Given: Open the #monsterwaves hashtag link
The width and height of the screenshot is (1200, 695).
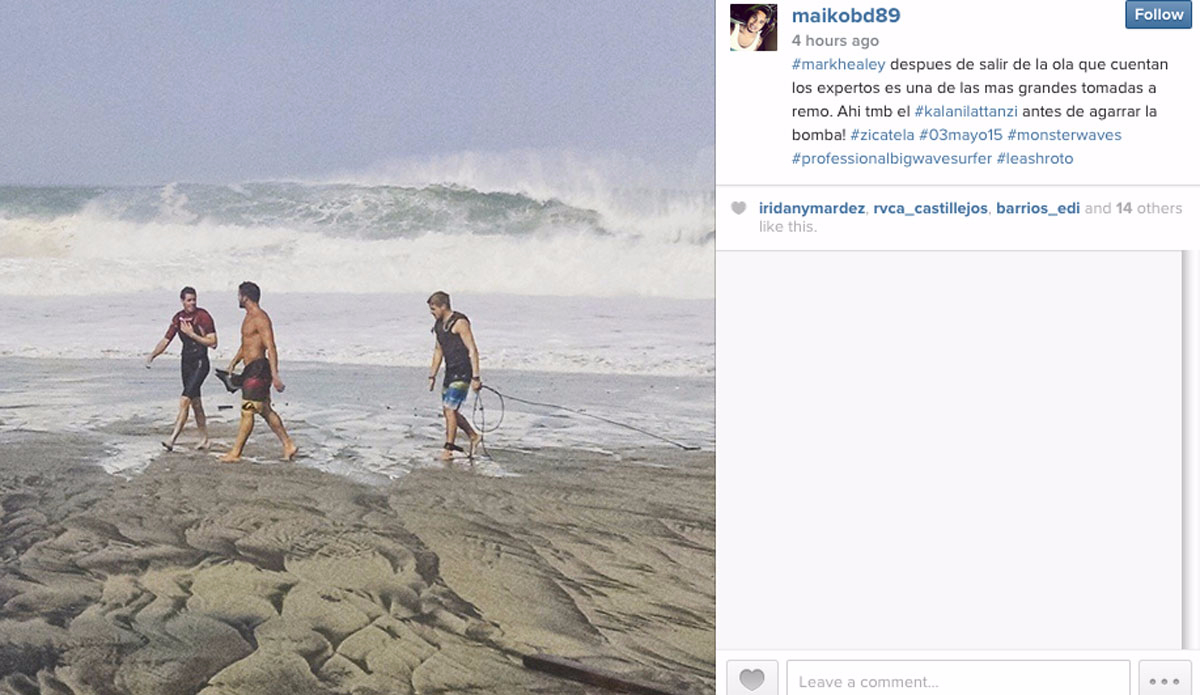Looking at the screenshot, I should [x=1064, y=135].
